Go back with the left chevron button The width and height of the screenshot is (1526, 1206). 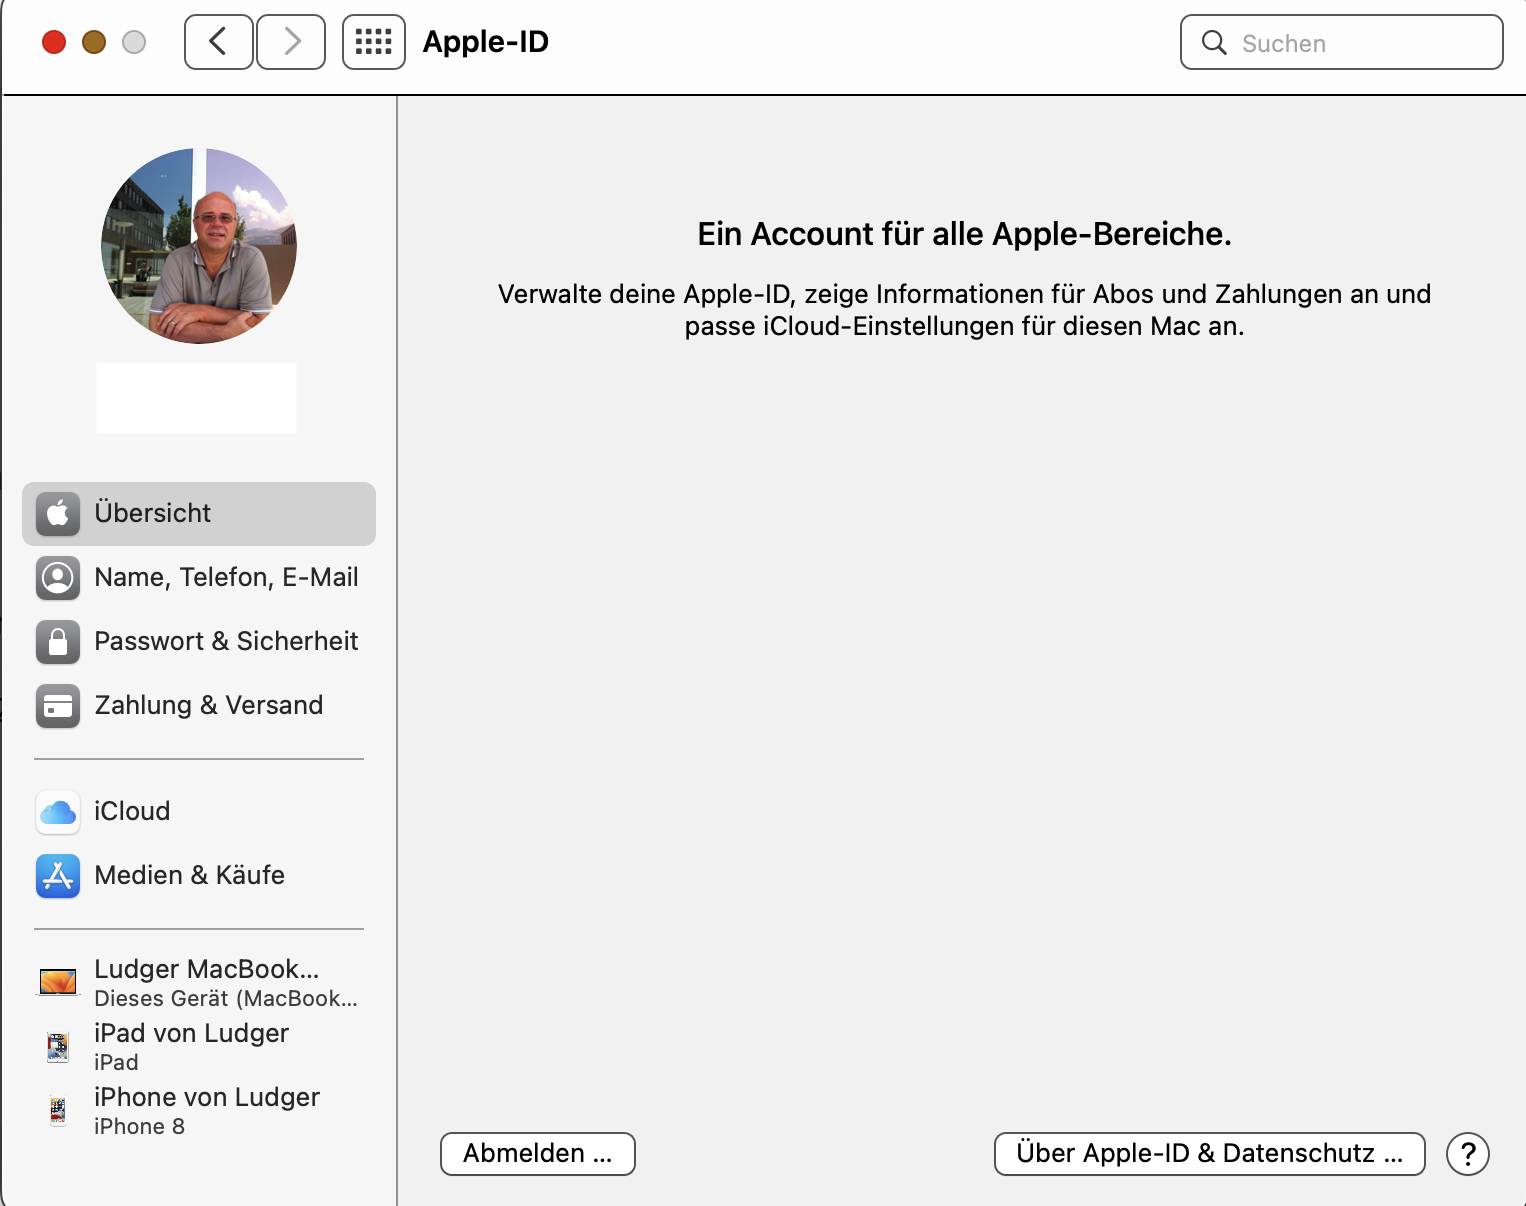tap(219, 42)
